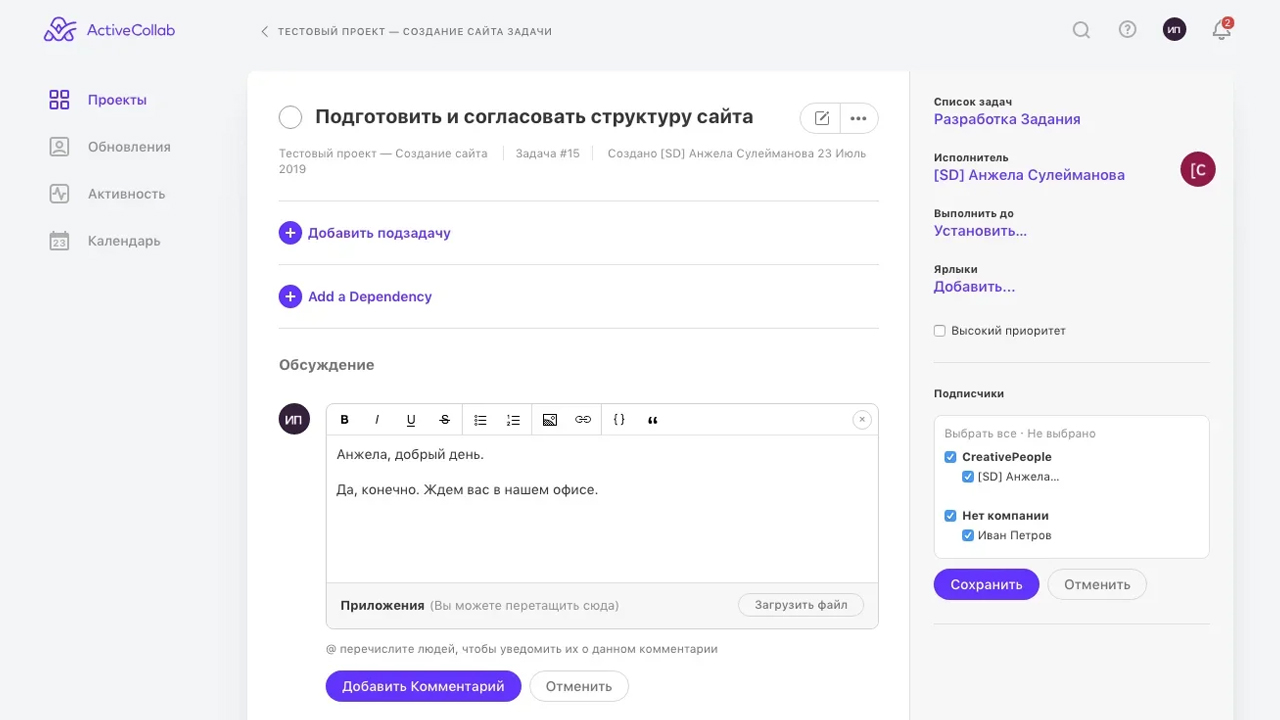Go to Календарь in the sidebar
1280x720 pixels.
click(123, 241)
